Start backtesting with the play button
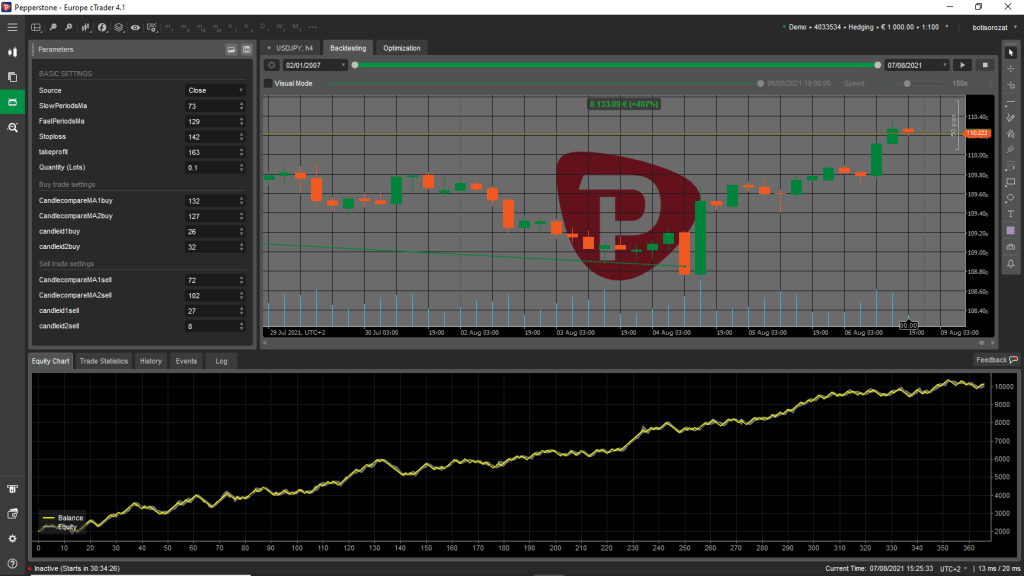 click(x=965, y=65)
